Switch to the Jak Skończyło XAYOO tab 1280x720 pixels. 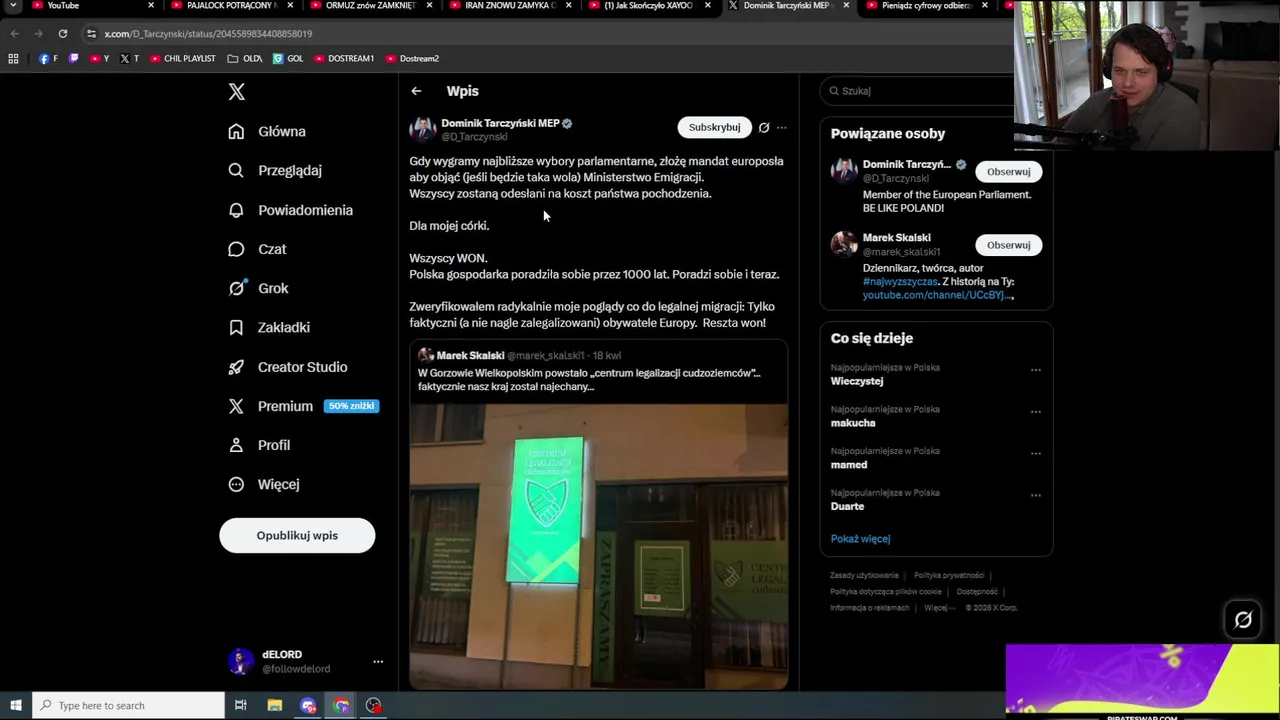click(648, 6)
